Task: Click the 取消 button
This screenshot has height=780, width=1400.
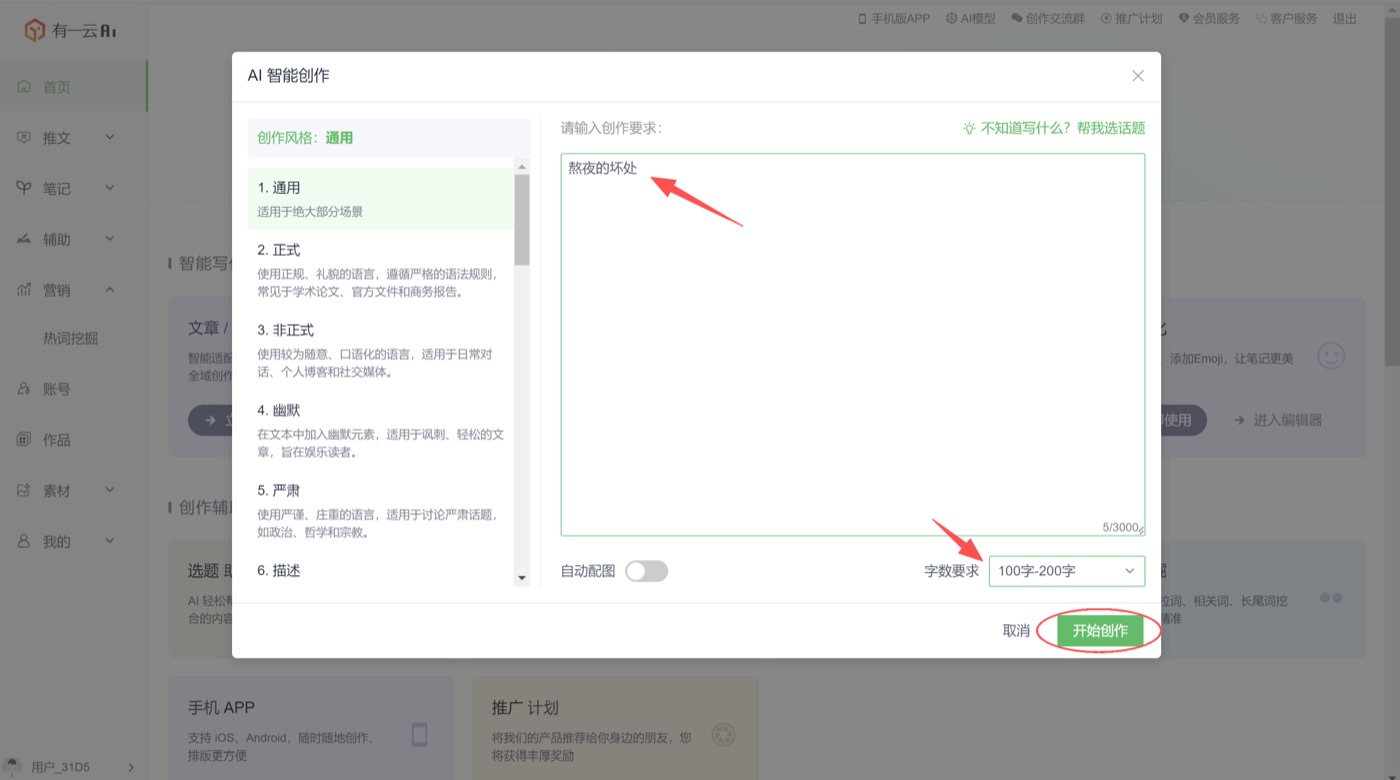Action: click(x=1016, y=631)
